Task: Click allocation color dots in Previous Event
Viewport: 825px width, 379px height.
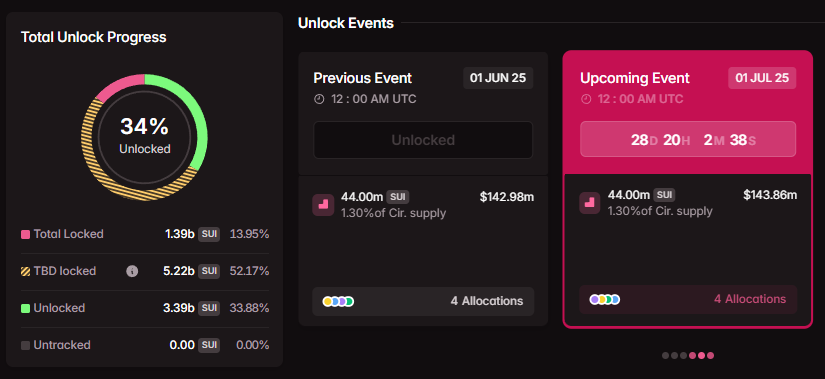Action: [x=338, y=302]
